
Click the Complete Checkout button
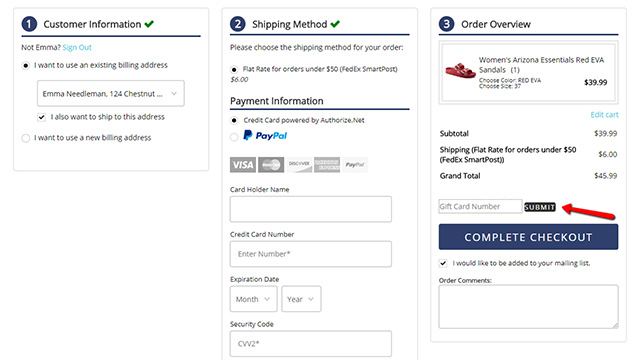pyautogui.click(x=529, y=237)
